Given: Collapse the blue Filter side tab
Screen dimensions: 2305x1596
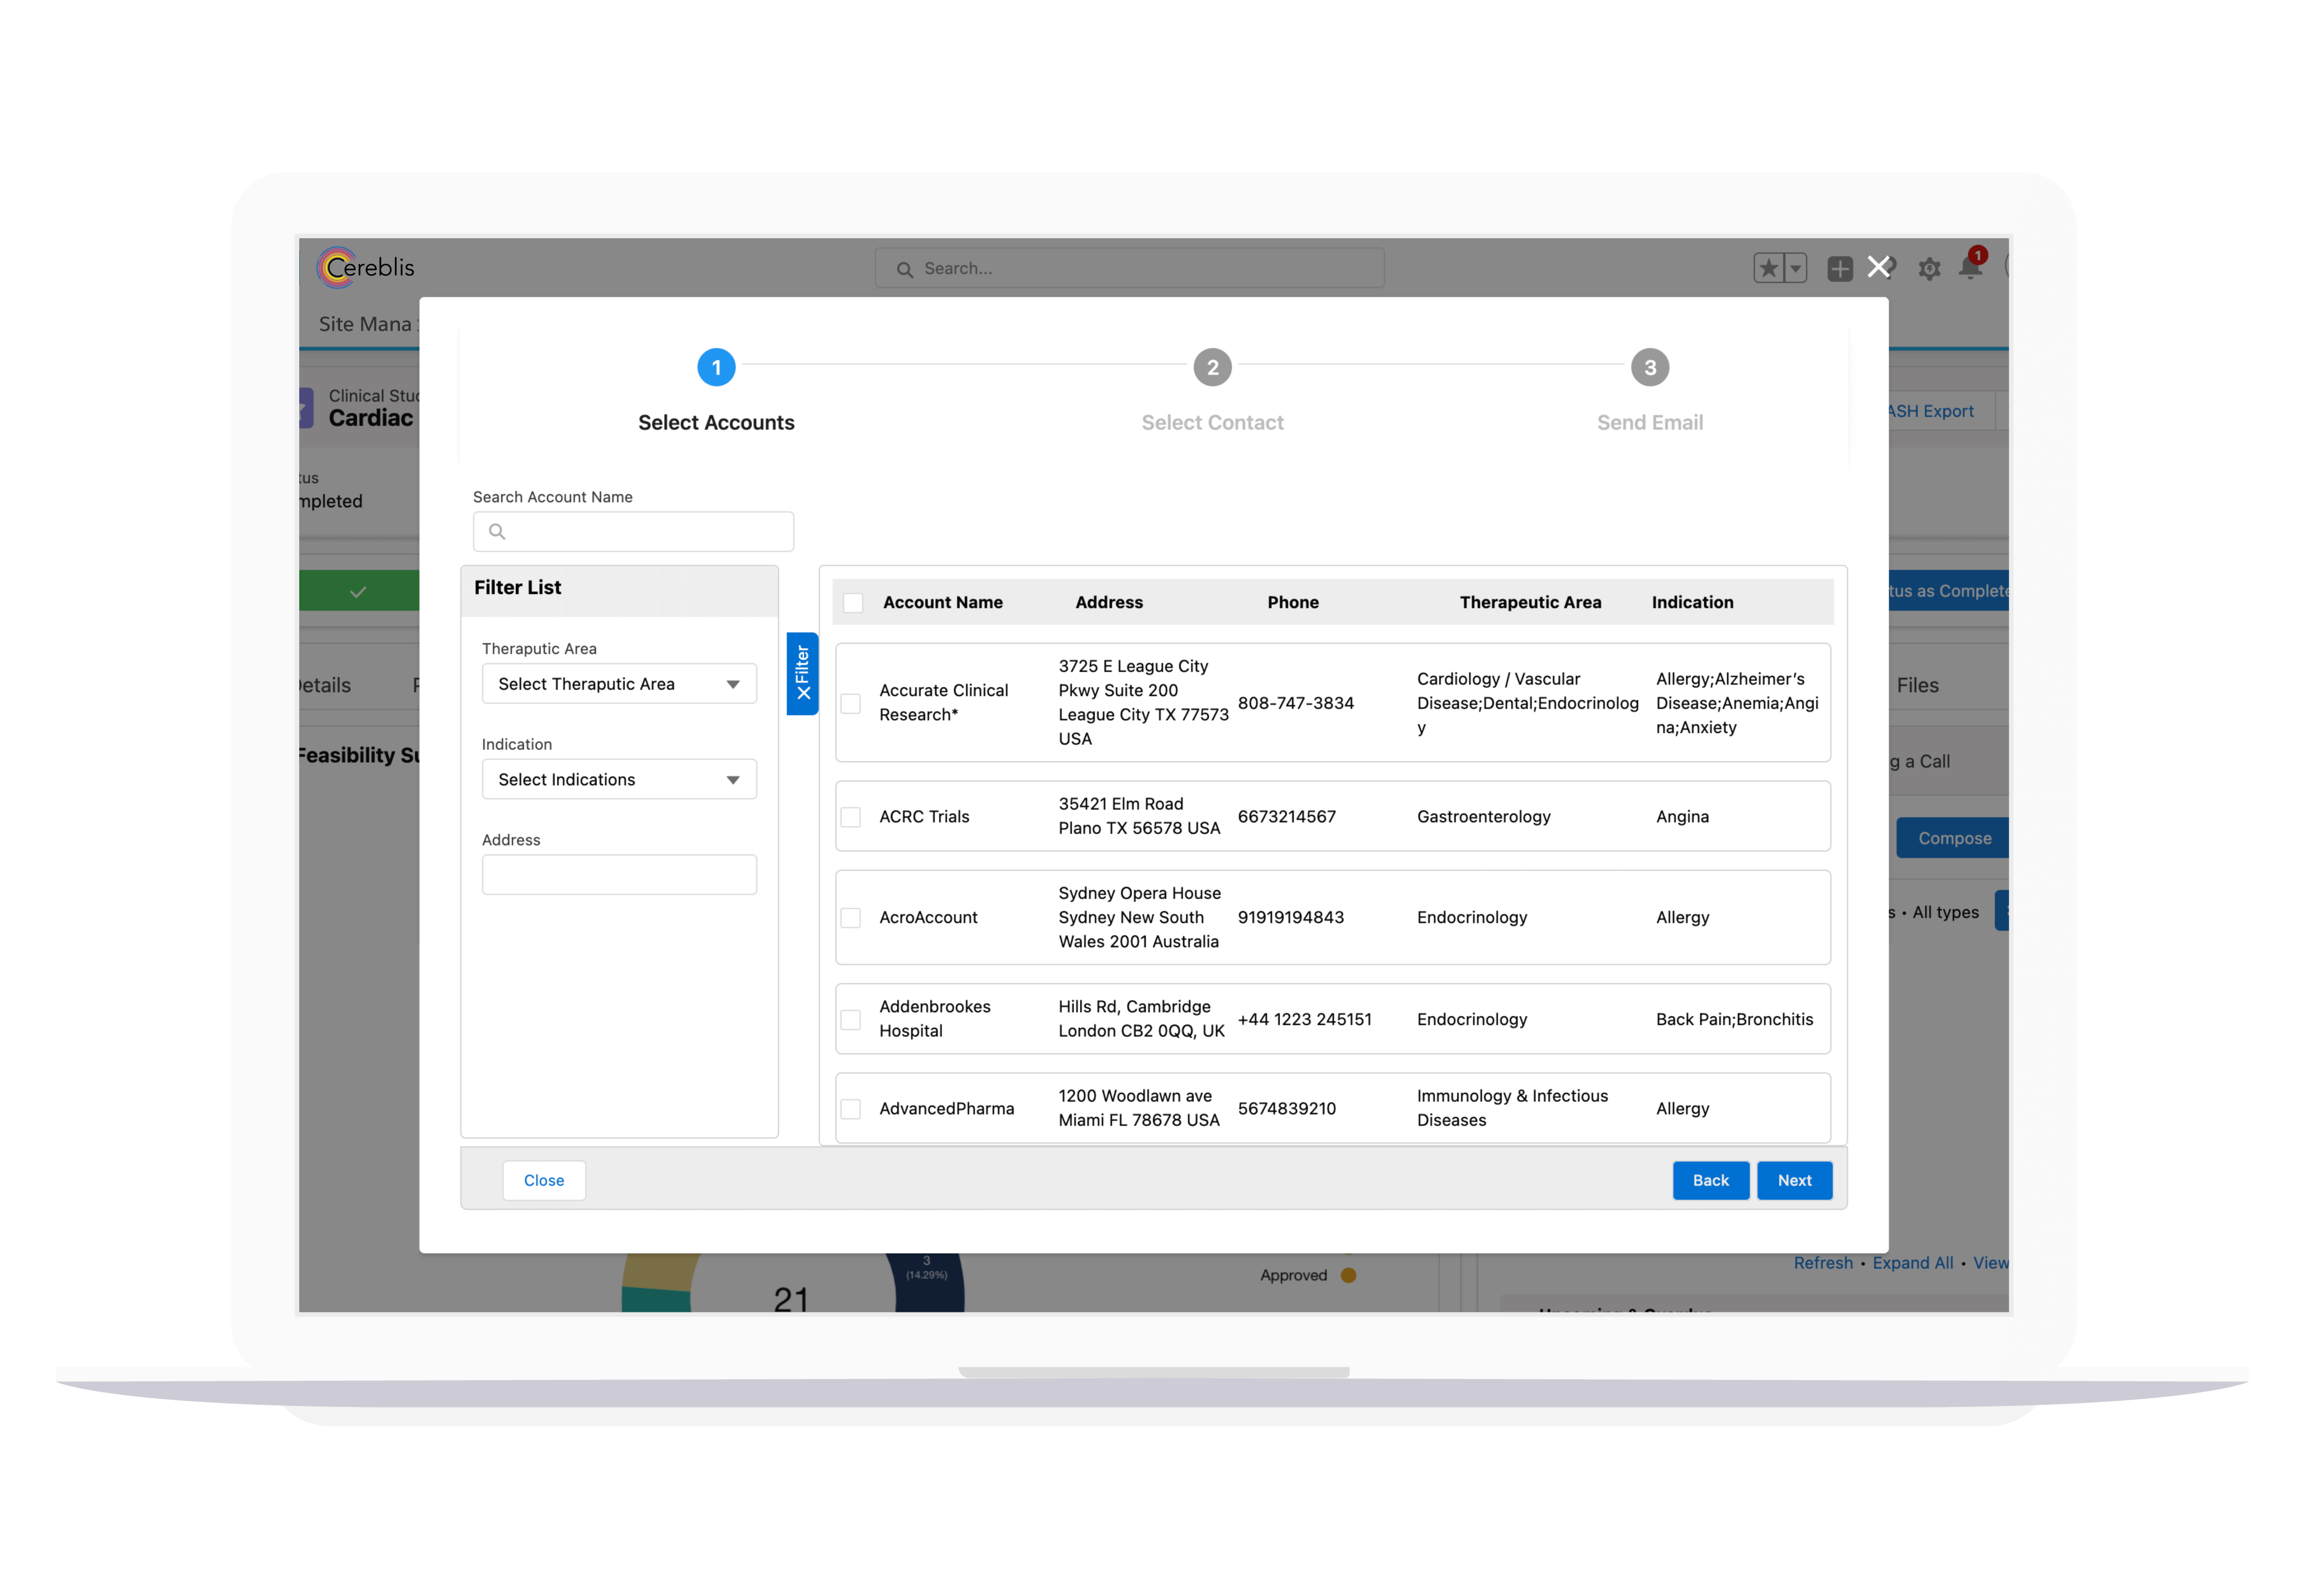Looking at the screenshot, I should click(802, 673).
